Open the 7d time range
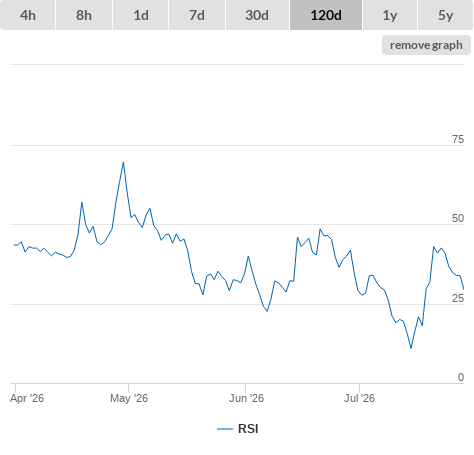Screen dimensions: 474x455 click(197, 15)
